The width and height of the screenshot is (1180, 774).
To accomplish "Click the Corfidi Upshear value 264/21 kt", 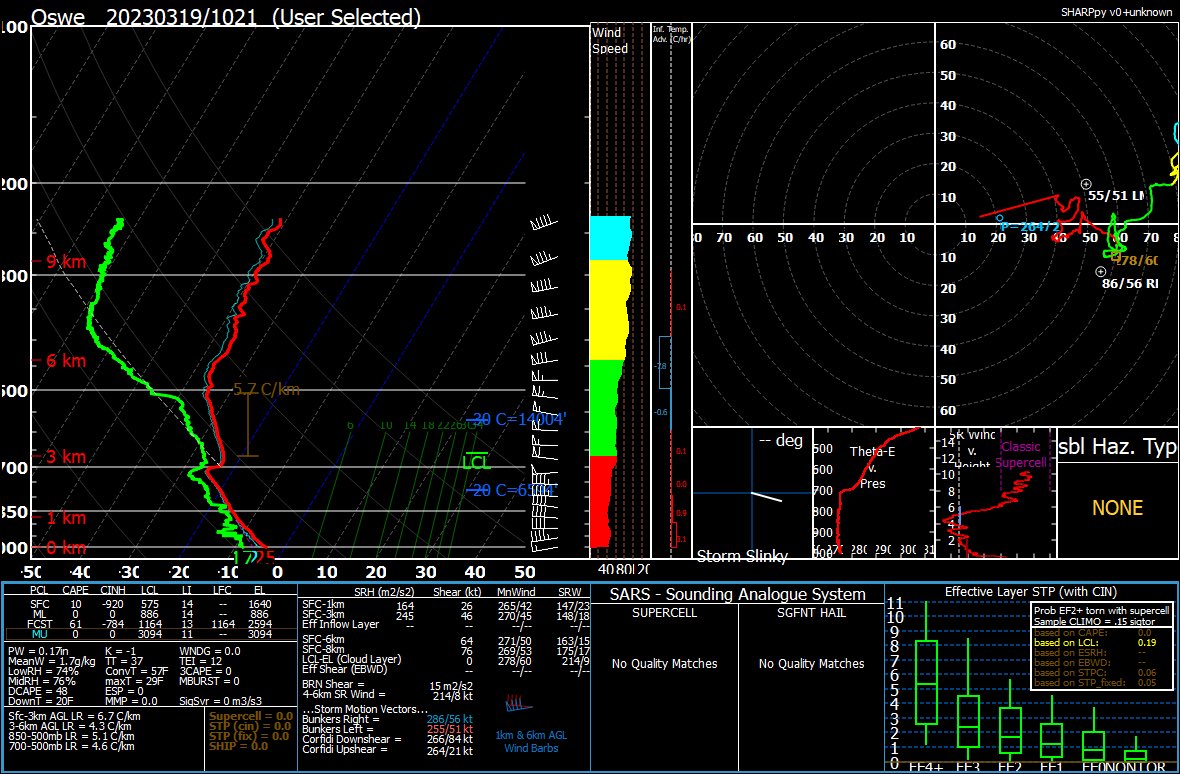I will 450,751.
